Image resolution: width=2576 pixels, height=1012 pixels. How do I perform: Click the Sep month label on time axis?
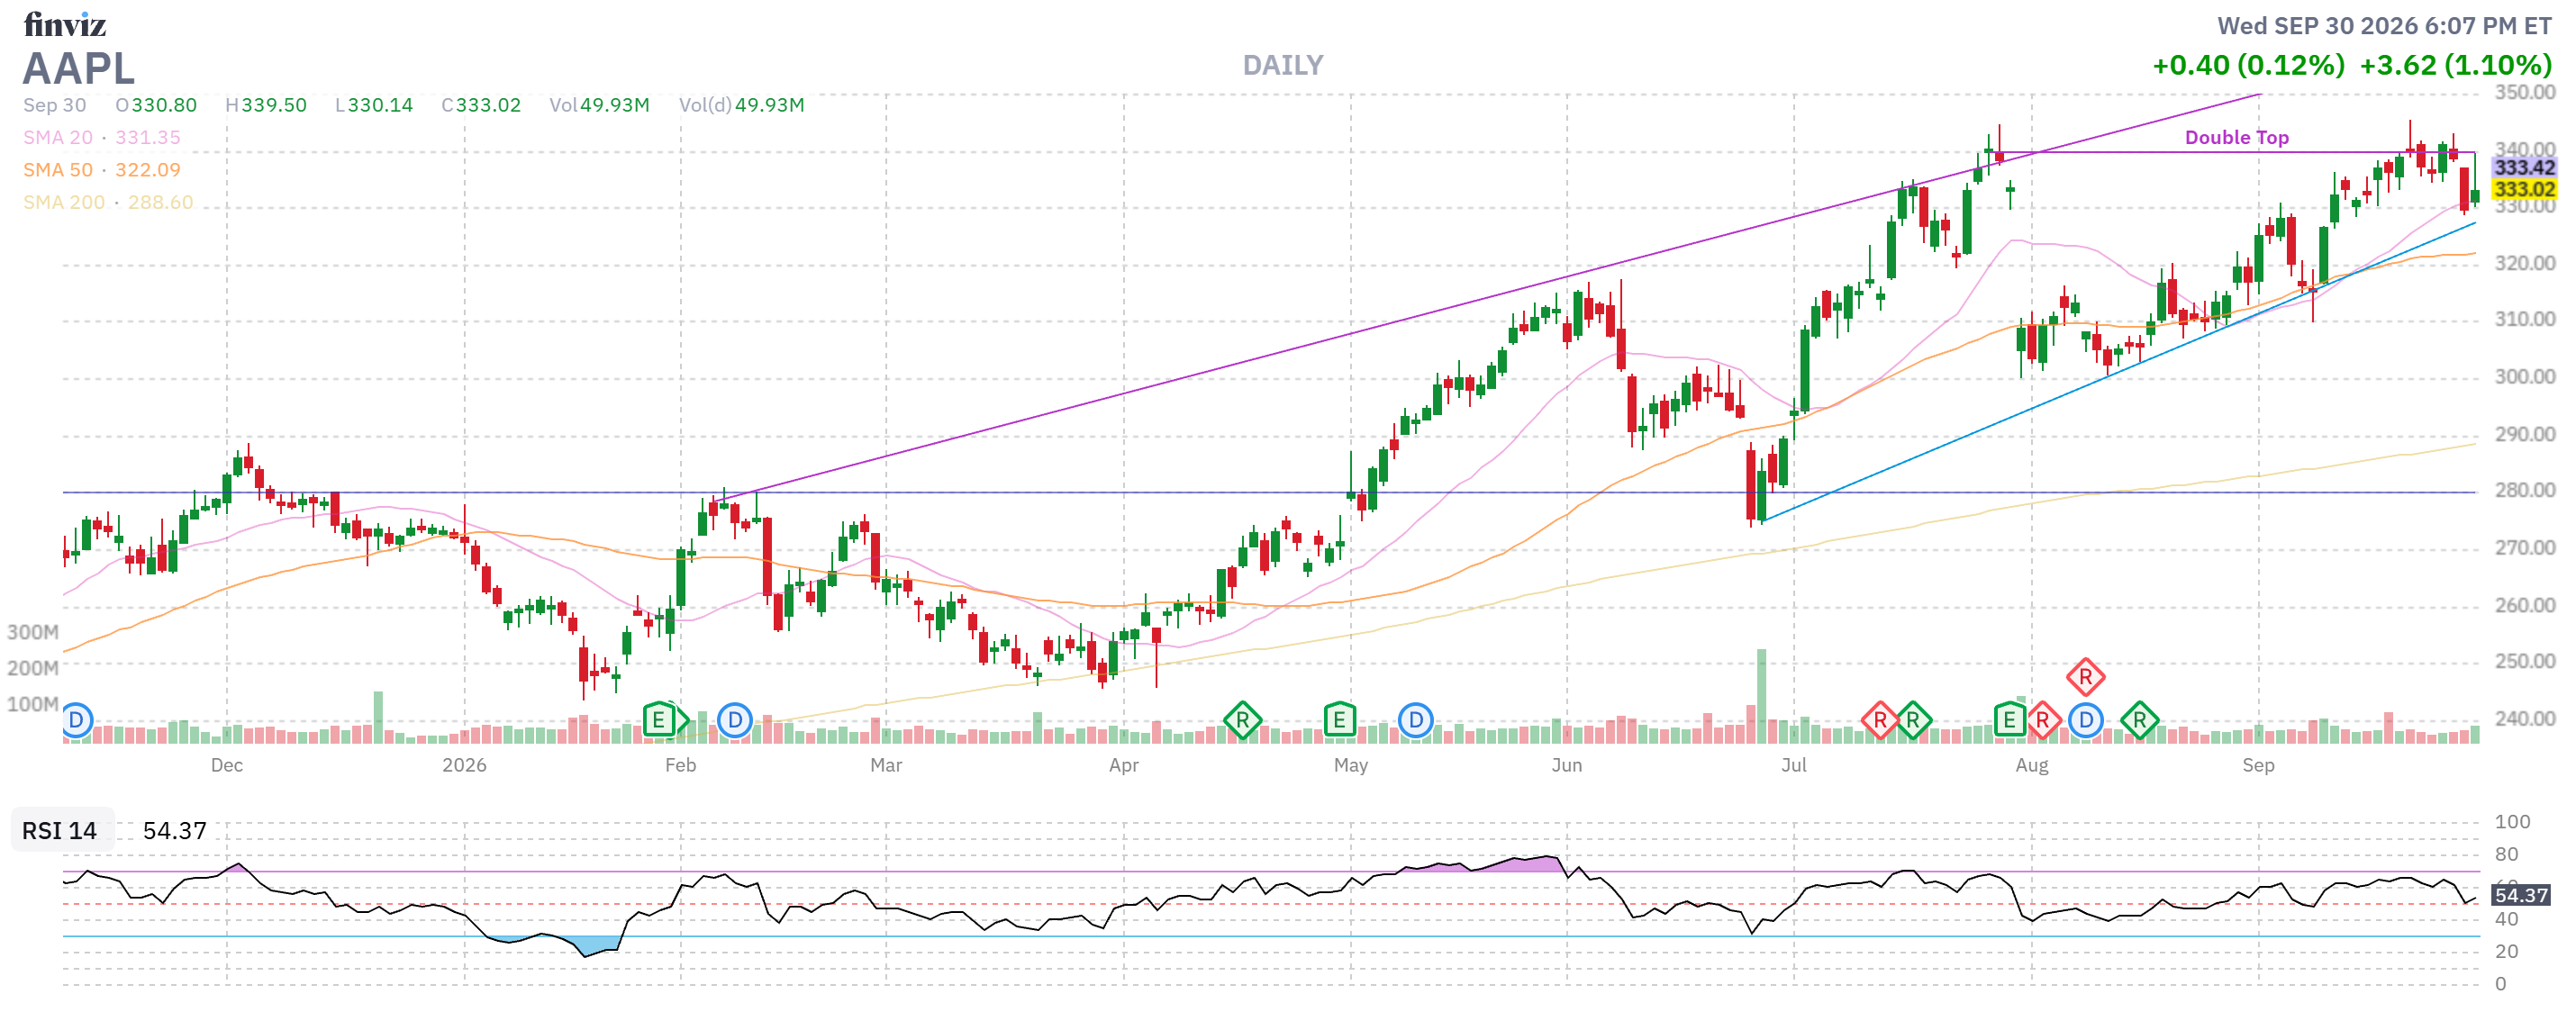(2257, 765)
